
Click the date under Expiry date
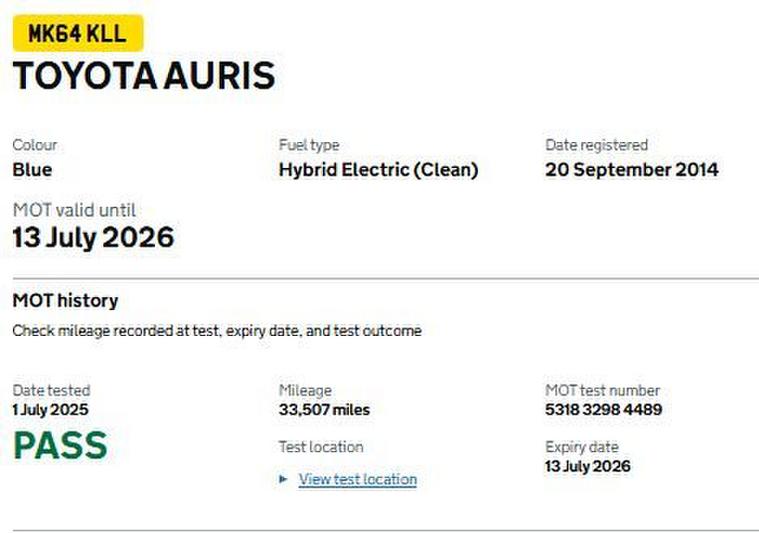(x=587, y=467)
